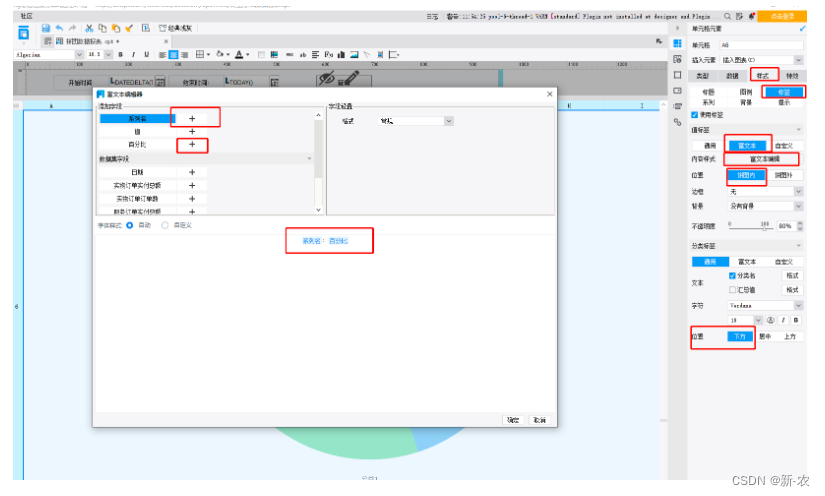This screenshot has width=825, height=496.
Task: Click the Undo arrow icon
Action: pos(59,28)
